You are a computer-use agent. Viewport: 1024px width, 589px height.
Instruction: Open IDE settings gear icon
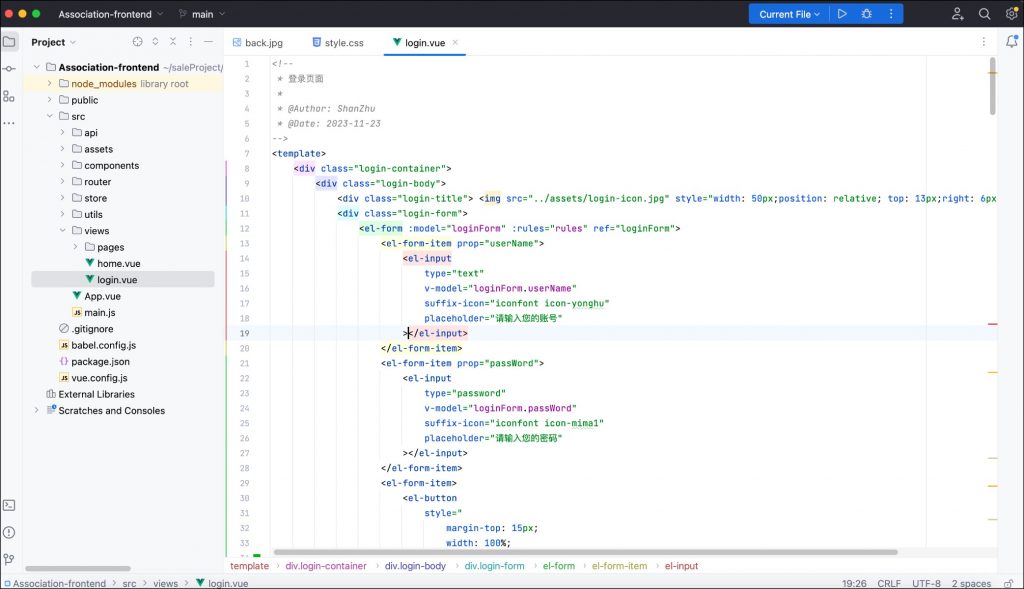[x=1009, y=14]
